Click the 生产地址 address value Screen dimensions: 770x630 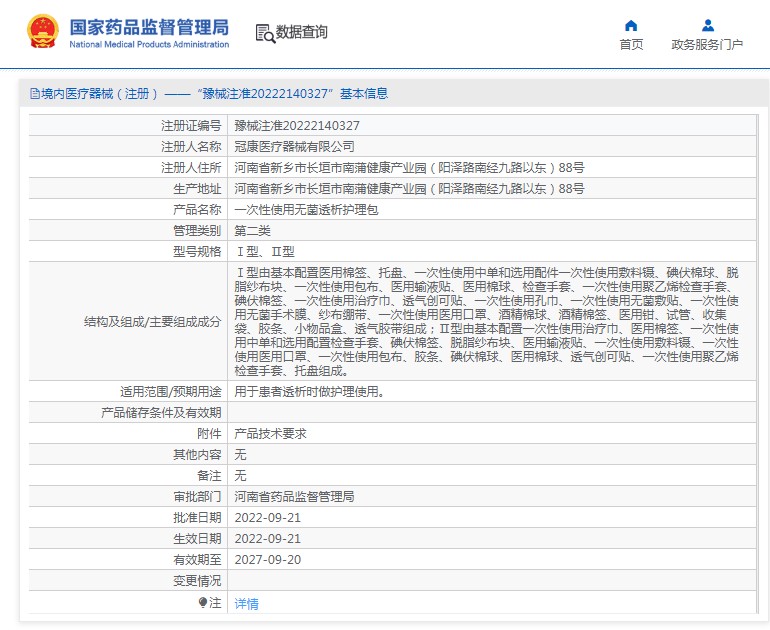tap(409, 189)
